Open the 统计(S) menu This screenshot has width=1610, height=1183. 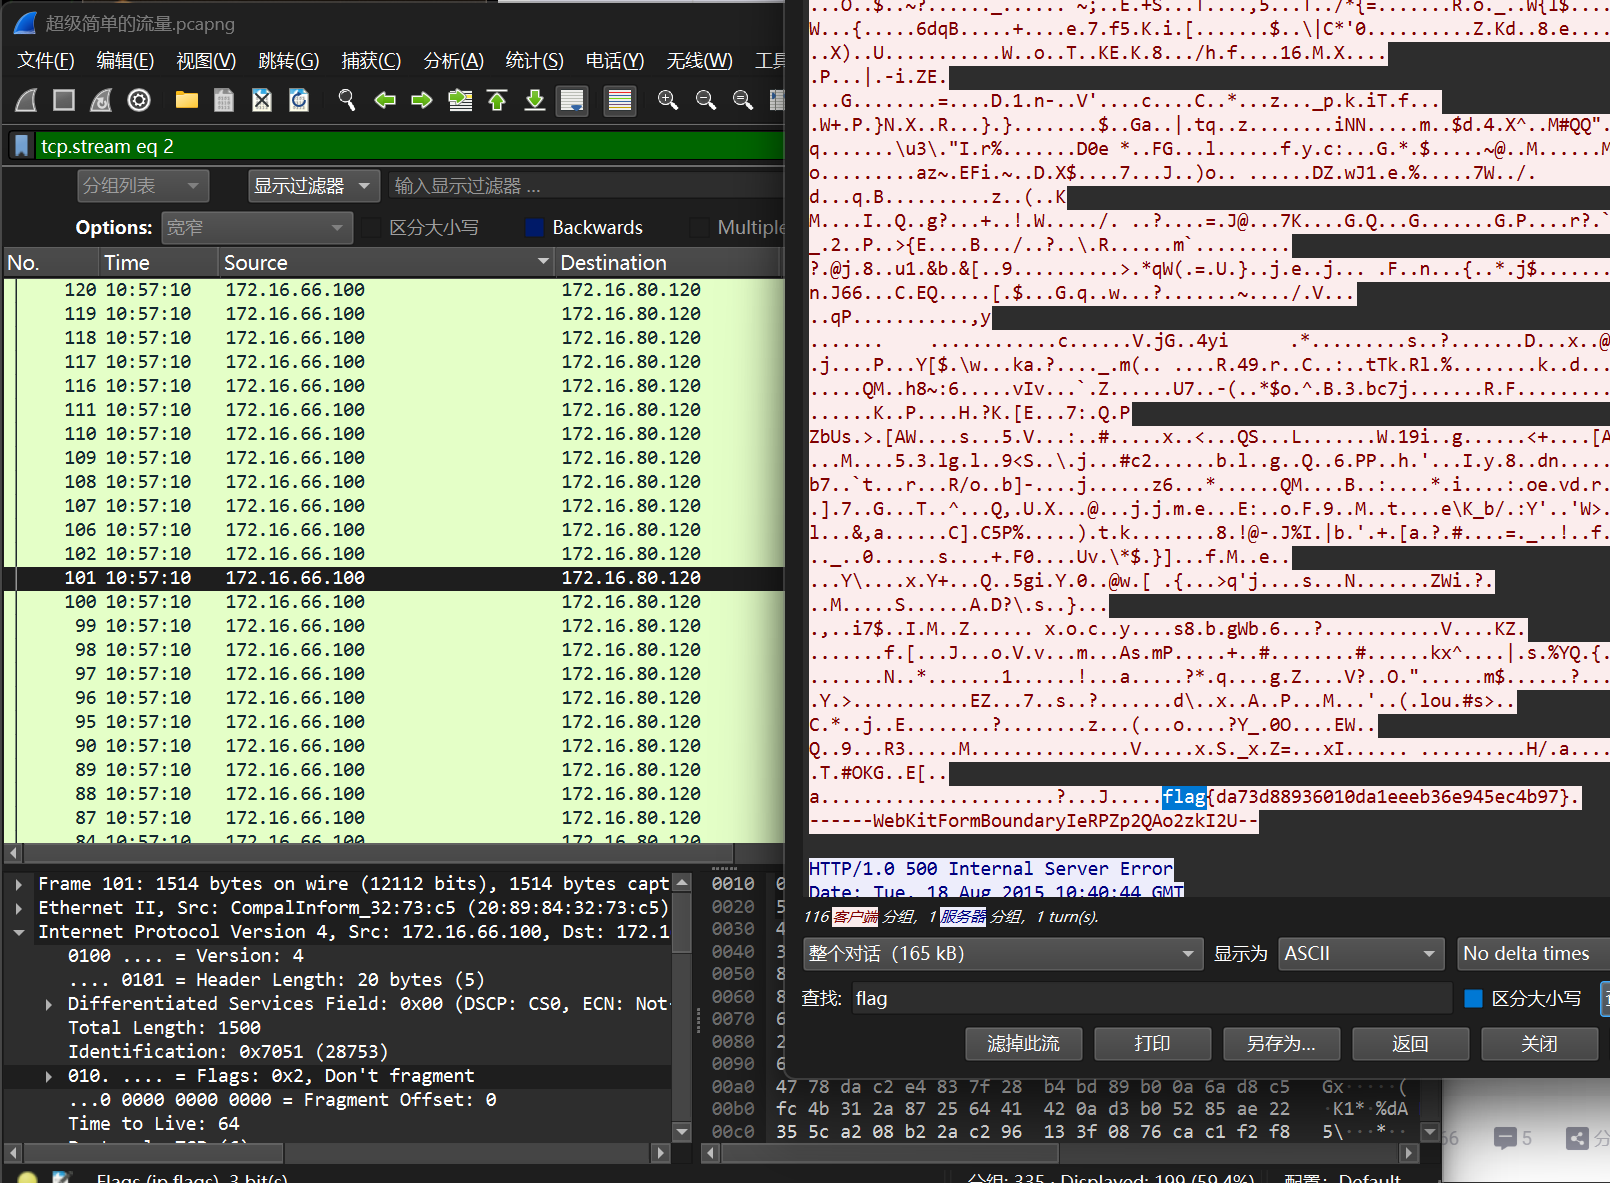point(534,60)
